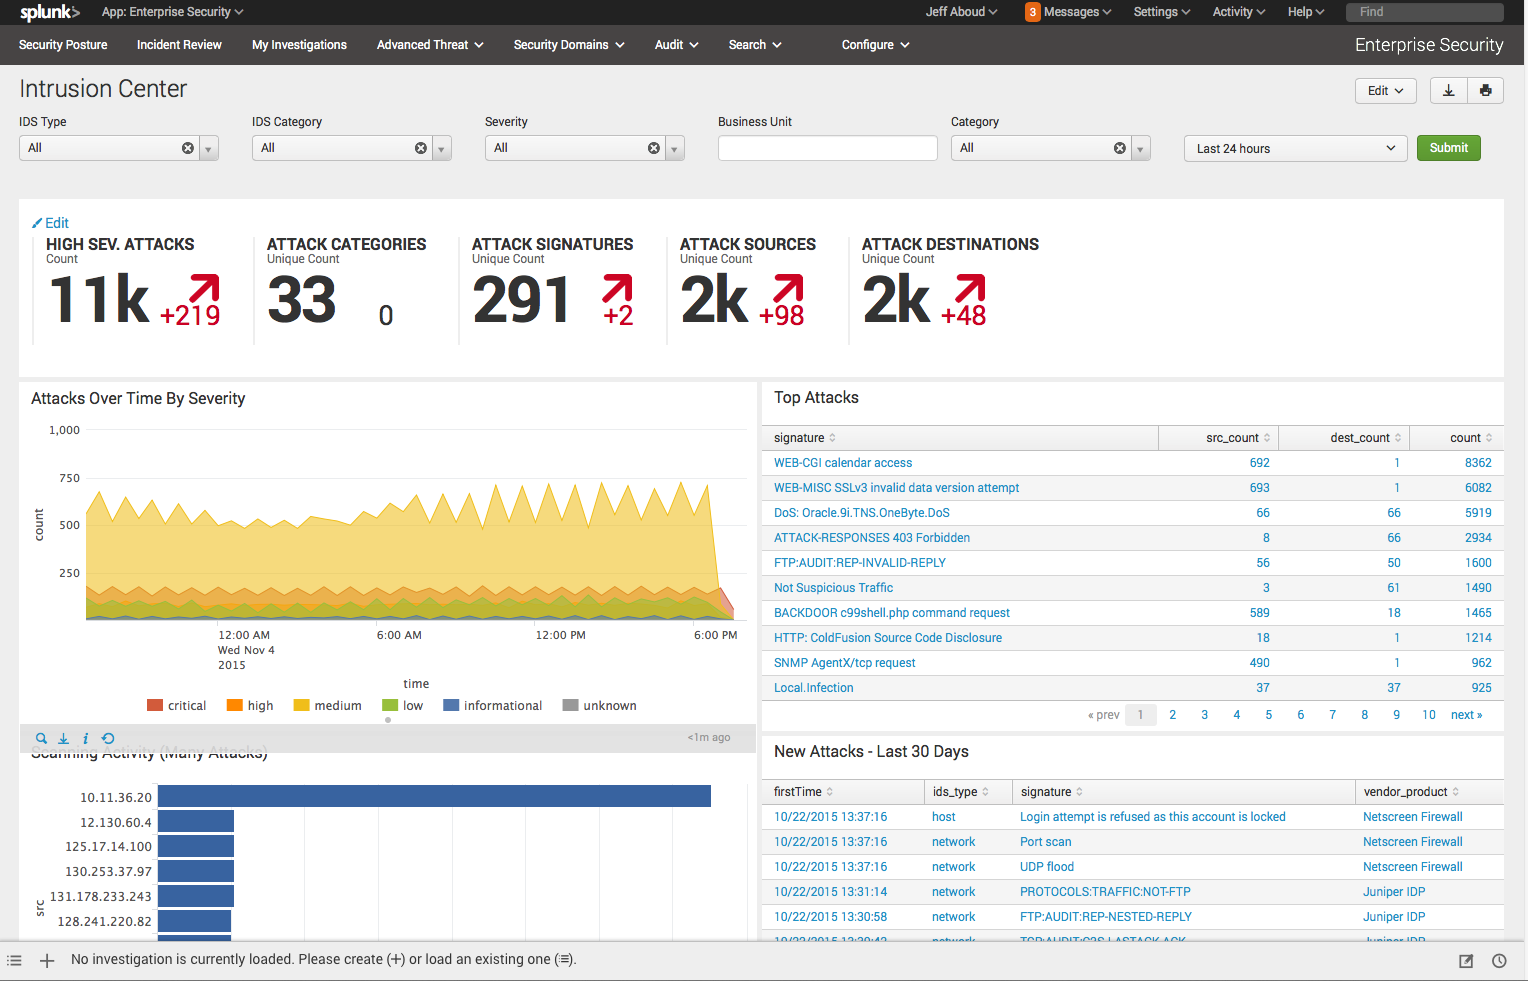Screen dimensions: 1528x981
Task: Click the Business Unit input field
Action: 828,148
